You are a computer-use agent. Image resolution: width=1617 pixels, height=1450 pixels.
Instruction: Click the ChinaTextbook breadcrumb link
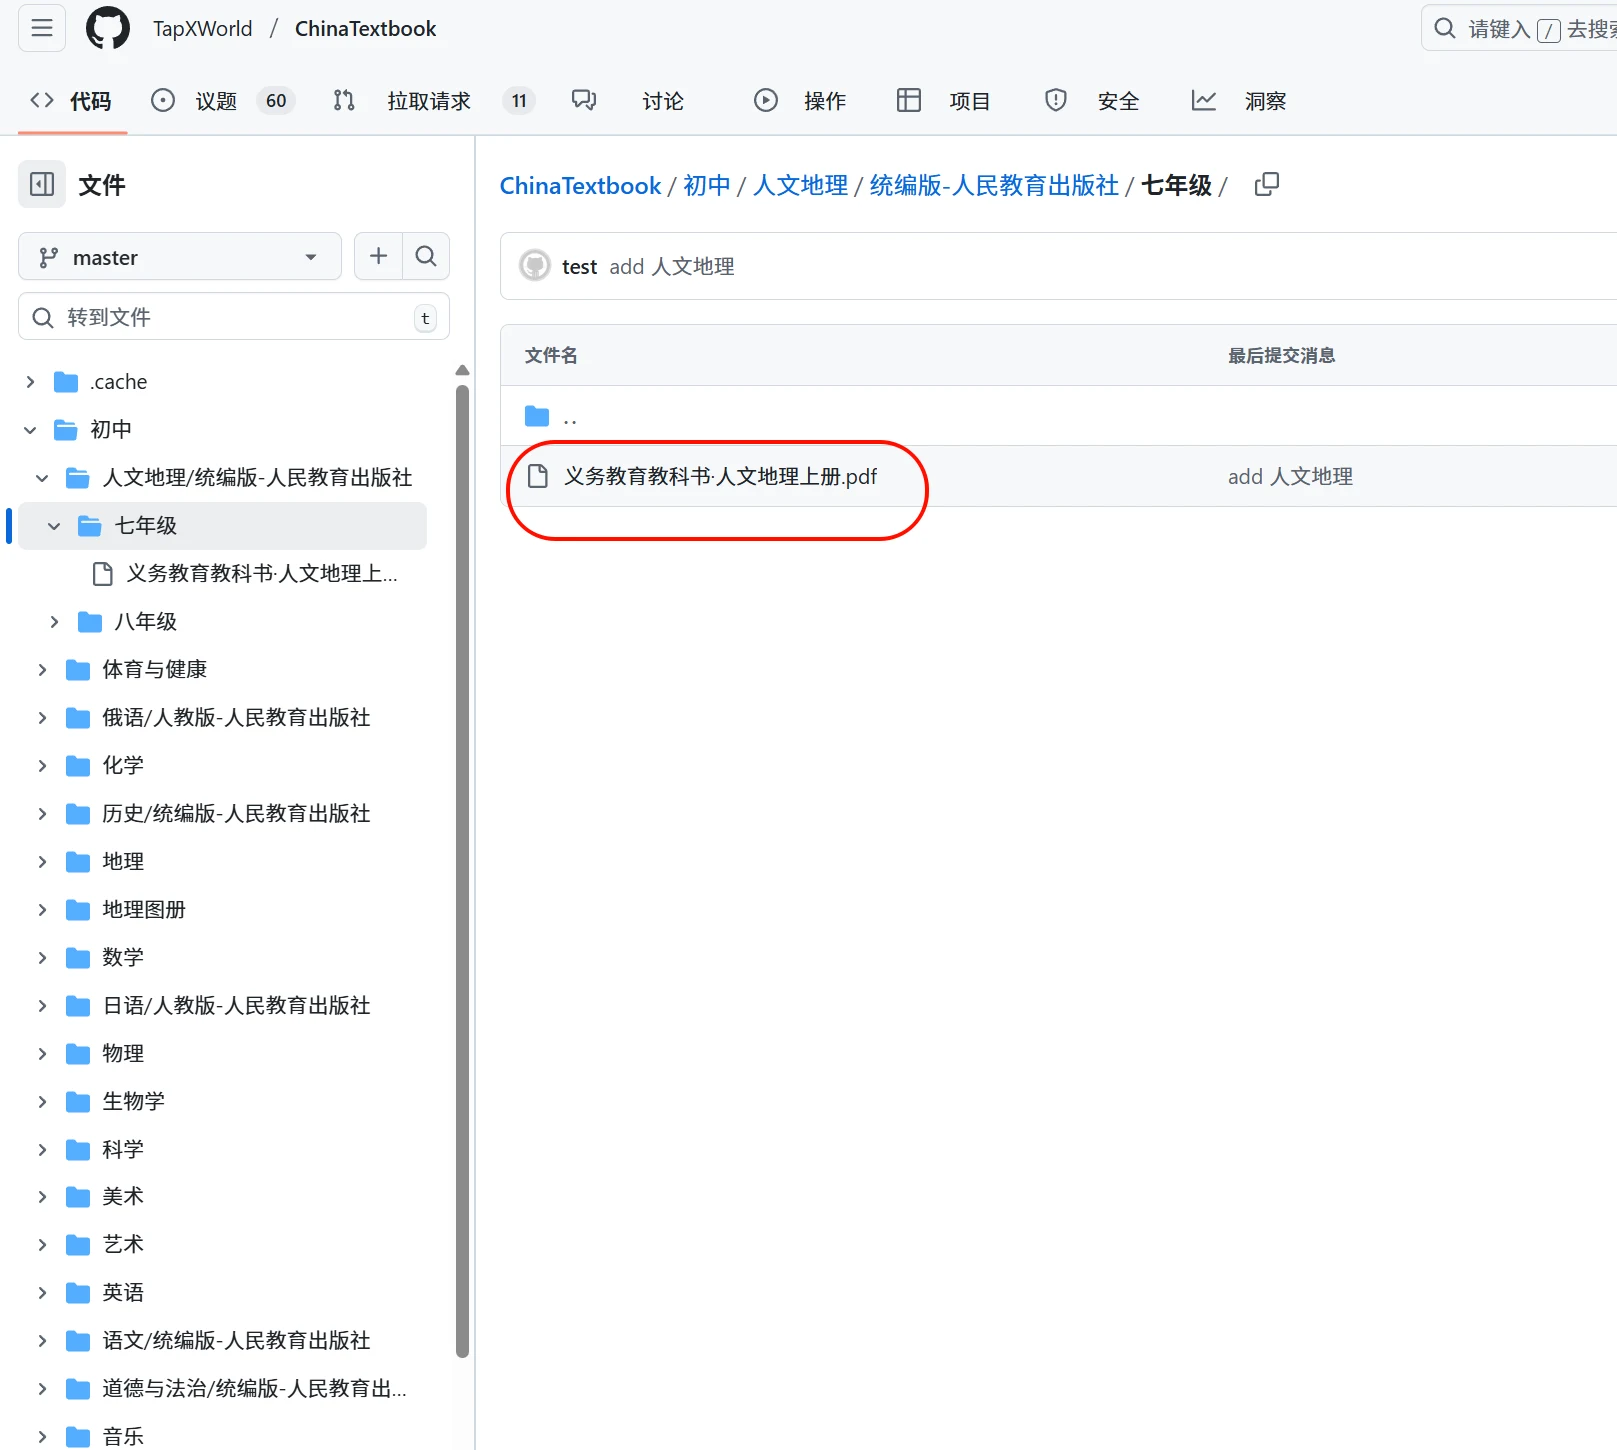pyautogui.click(x=580, y=186)
